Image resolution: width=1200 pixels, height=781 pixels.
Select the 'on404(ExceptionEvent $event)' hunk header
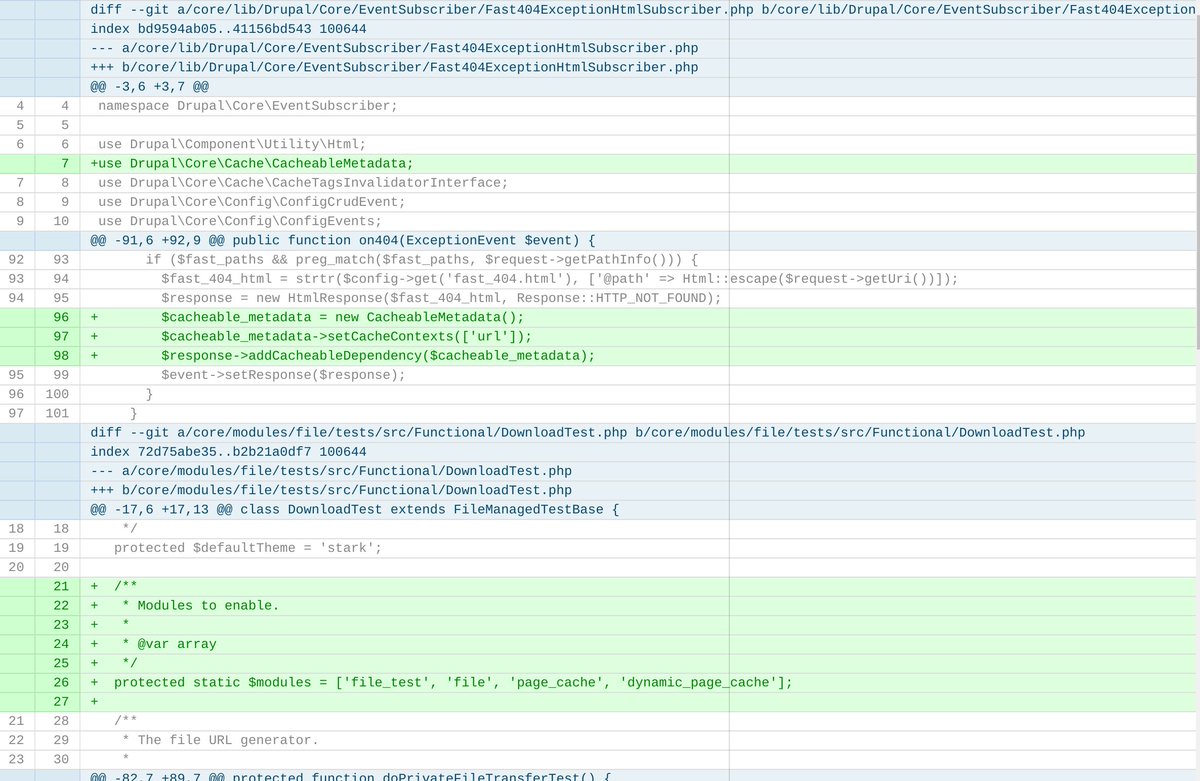[x=343, y=240]
